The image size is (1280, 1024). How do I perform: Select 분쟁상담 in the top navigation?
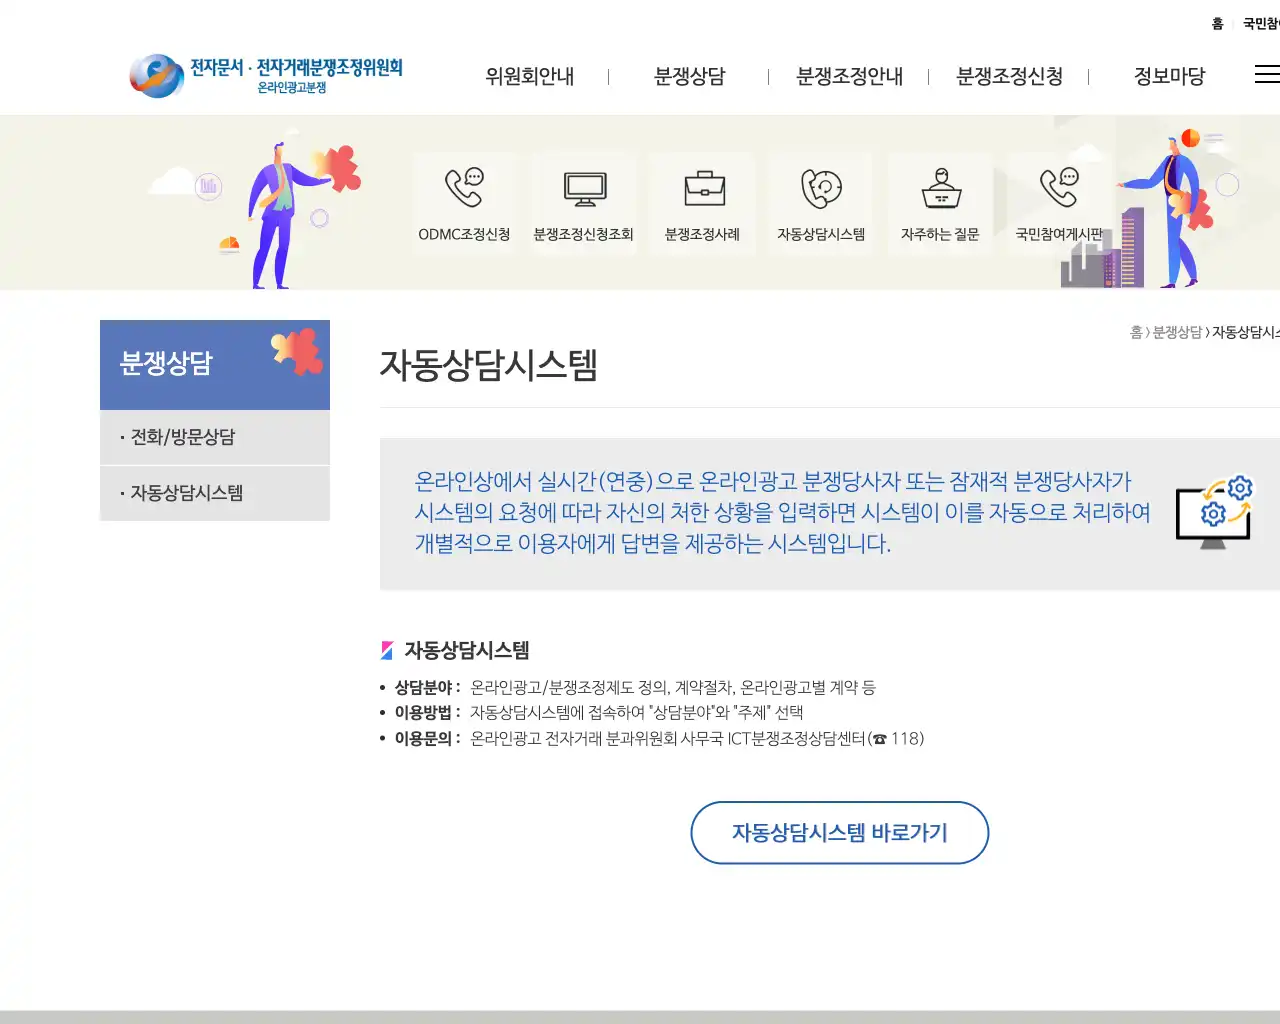coord(690,76)
